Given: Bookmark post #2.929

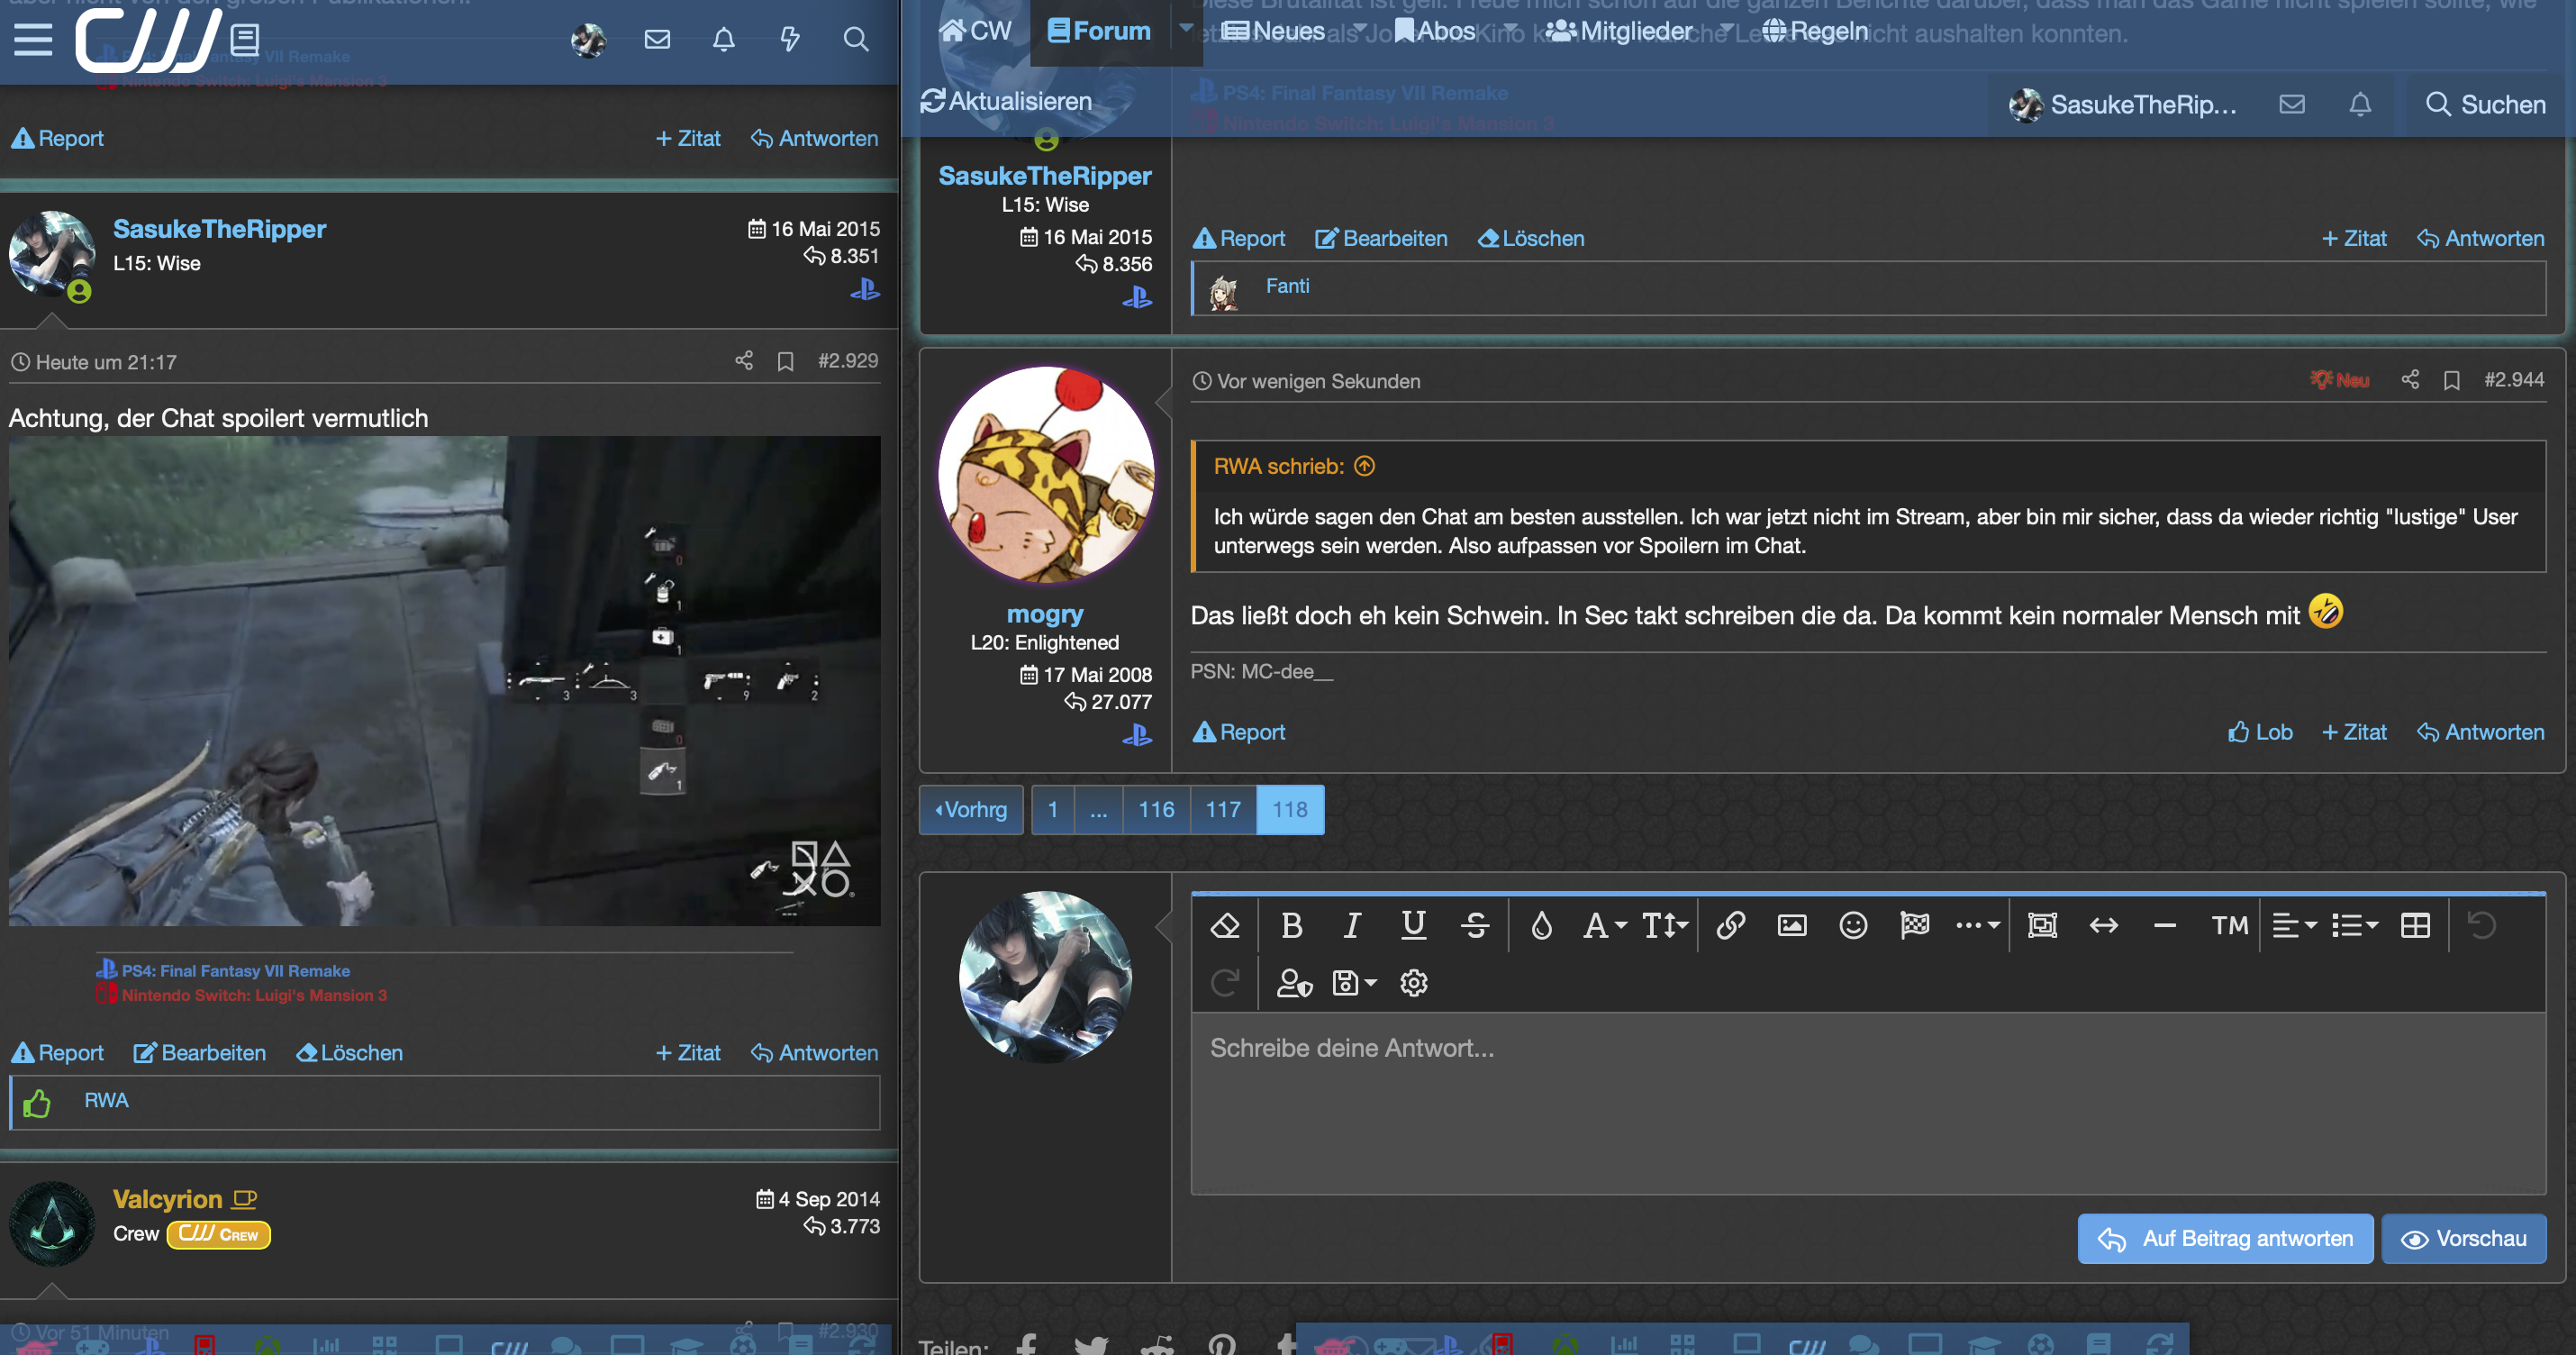Looking at the screenshot, I should click(x=786, y=361).
